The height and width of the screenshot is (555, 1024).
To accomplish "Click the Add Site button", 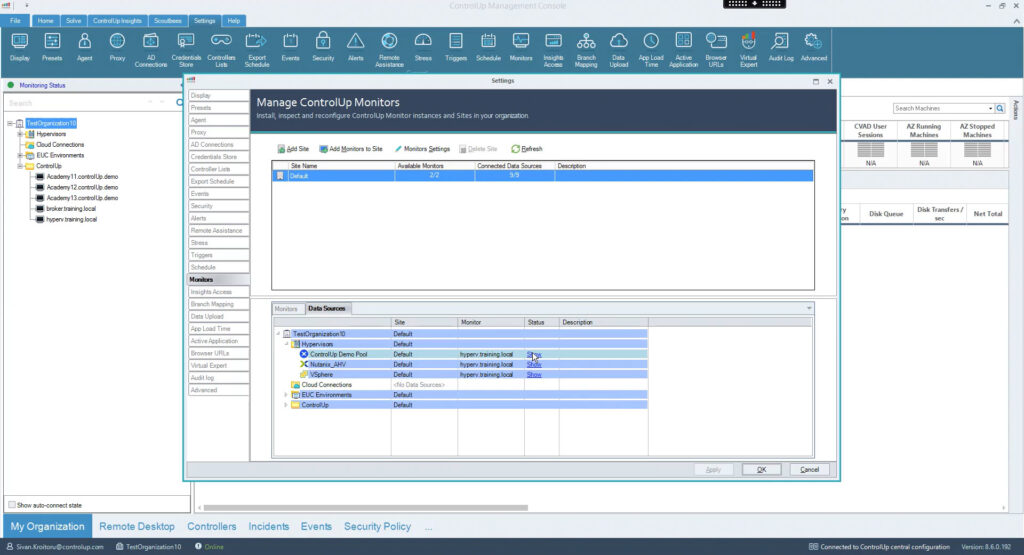I will pyautogui.click(x=292, y=149).
